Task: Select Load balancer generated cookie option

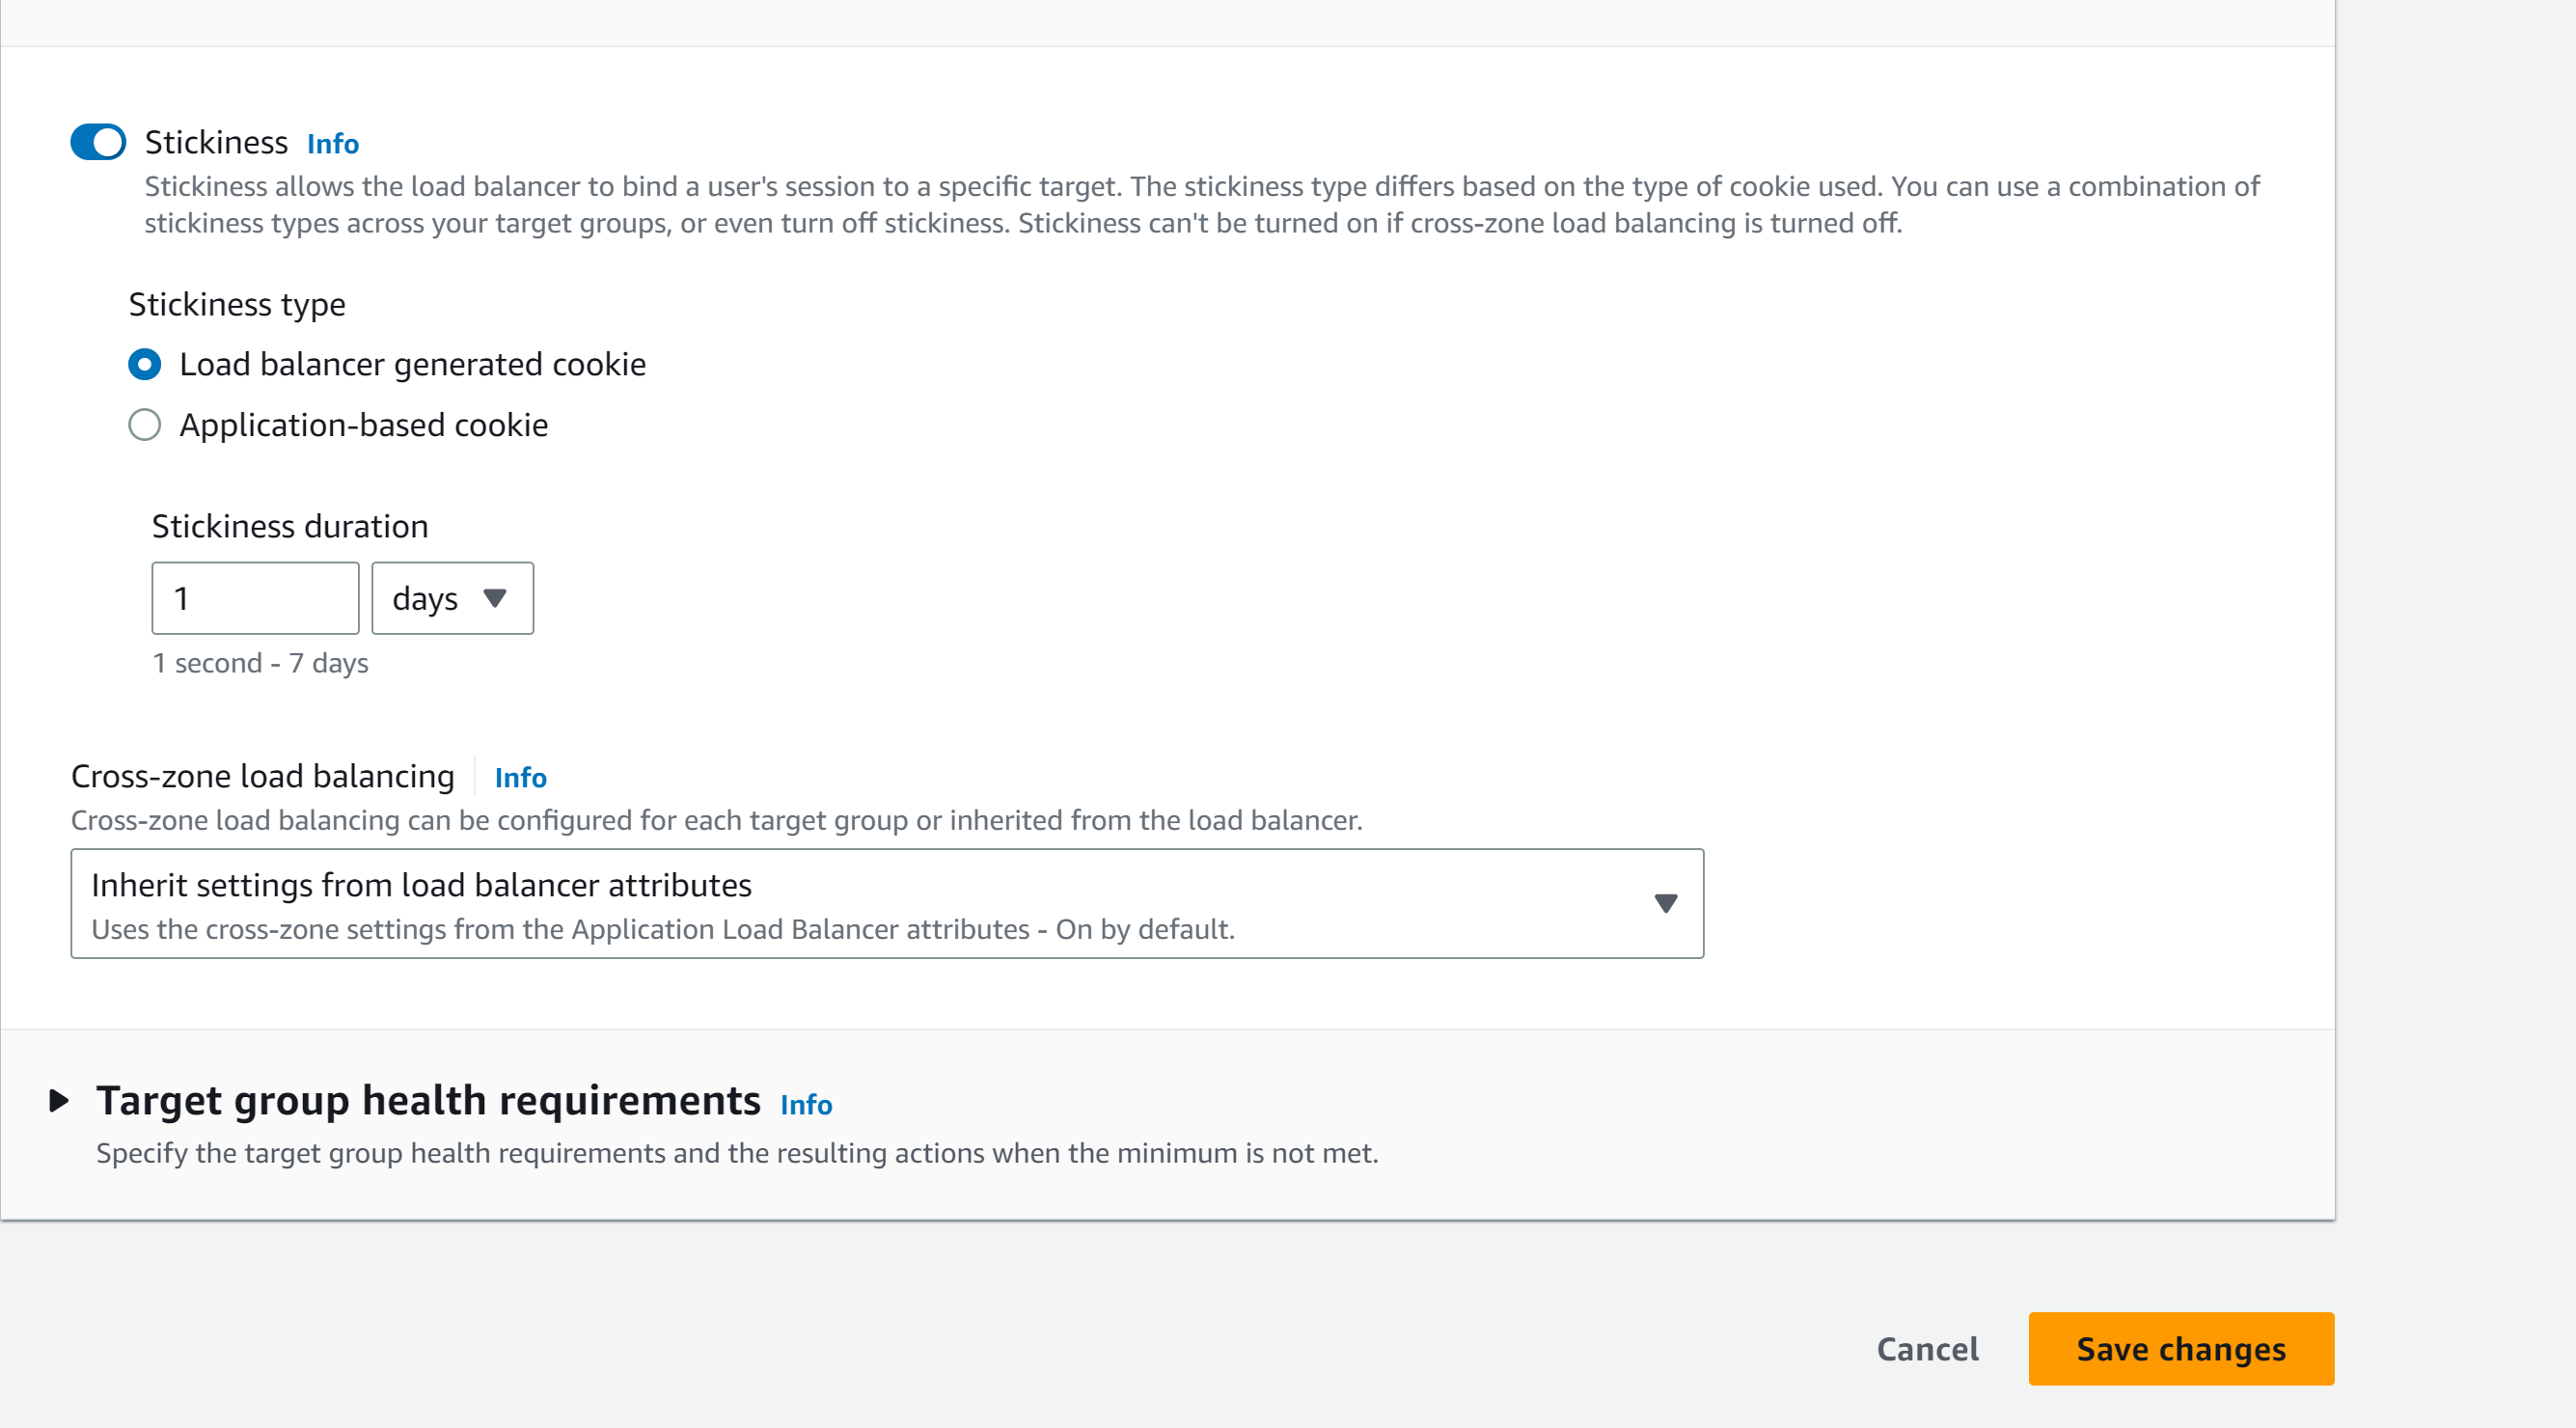Action: [145, 364]
